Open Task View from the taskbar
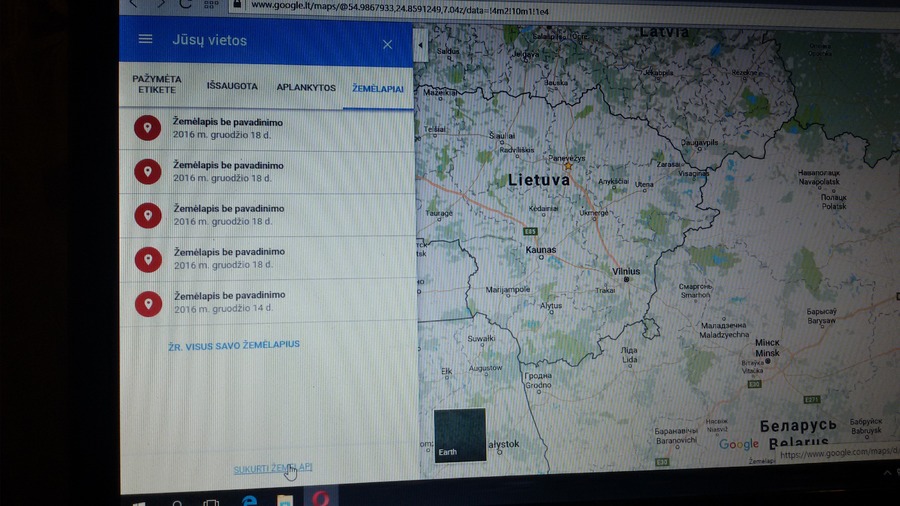 211,503
